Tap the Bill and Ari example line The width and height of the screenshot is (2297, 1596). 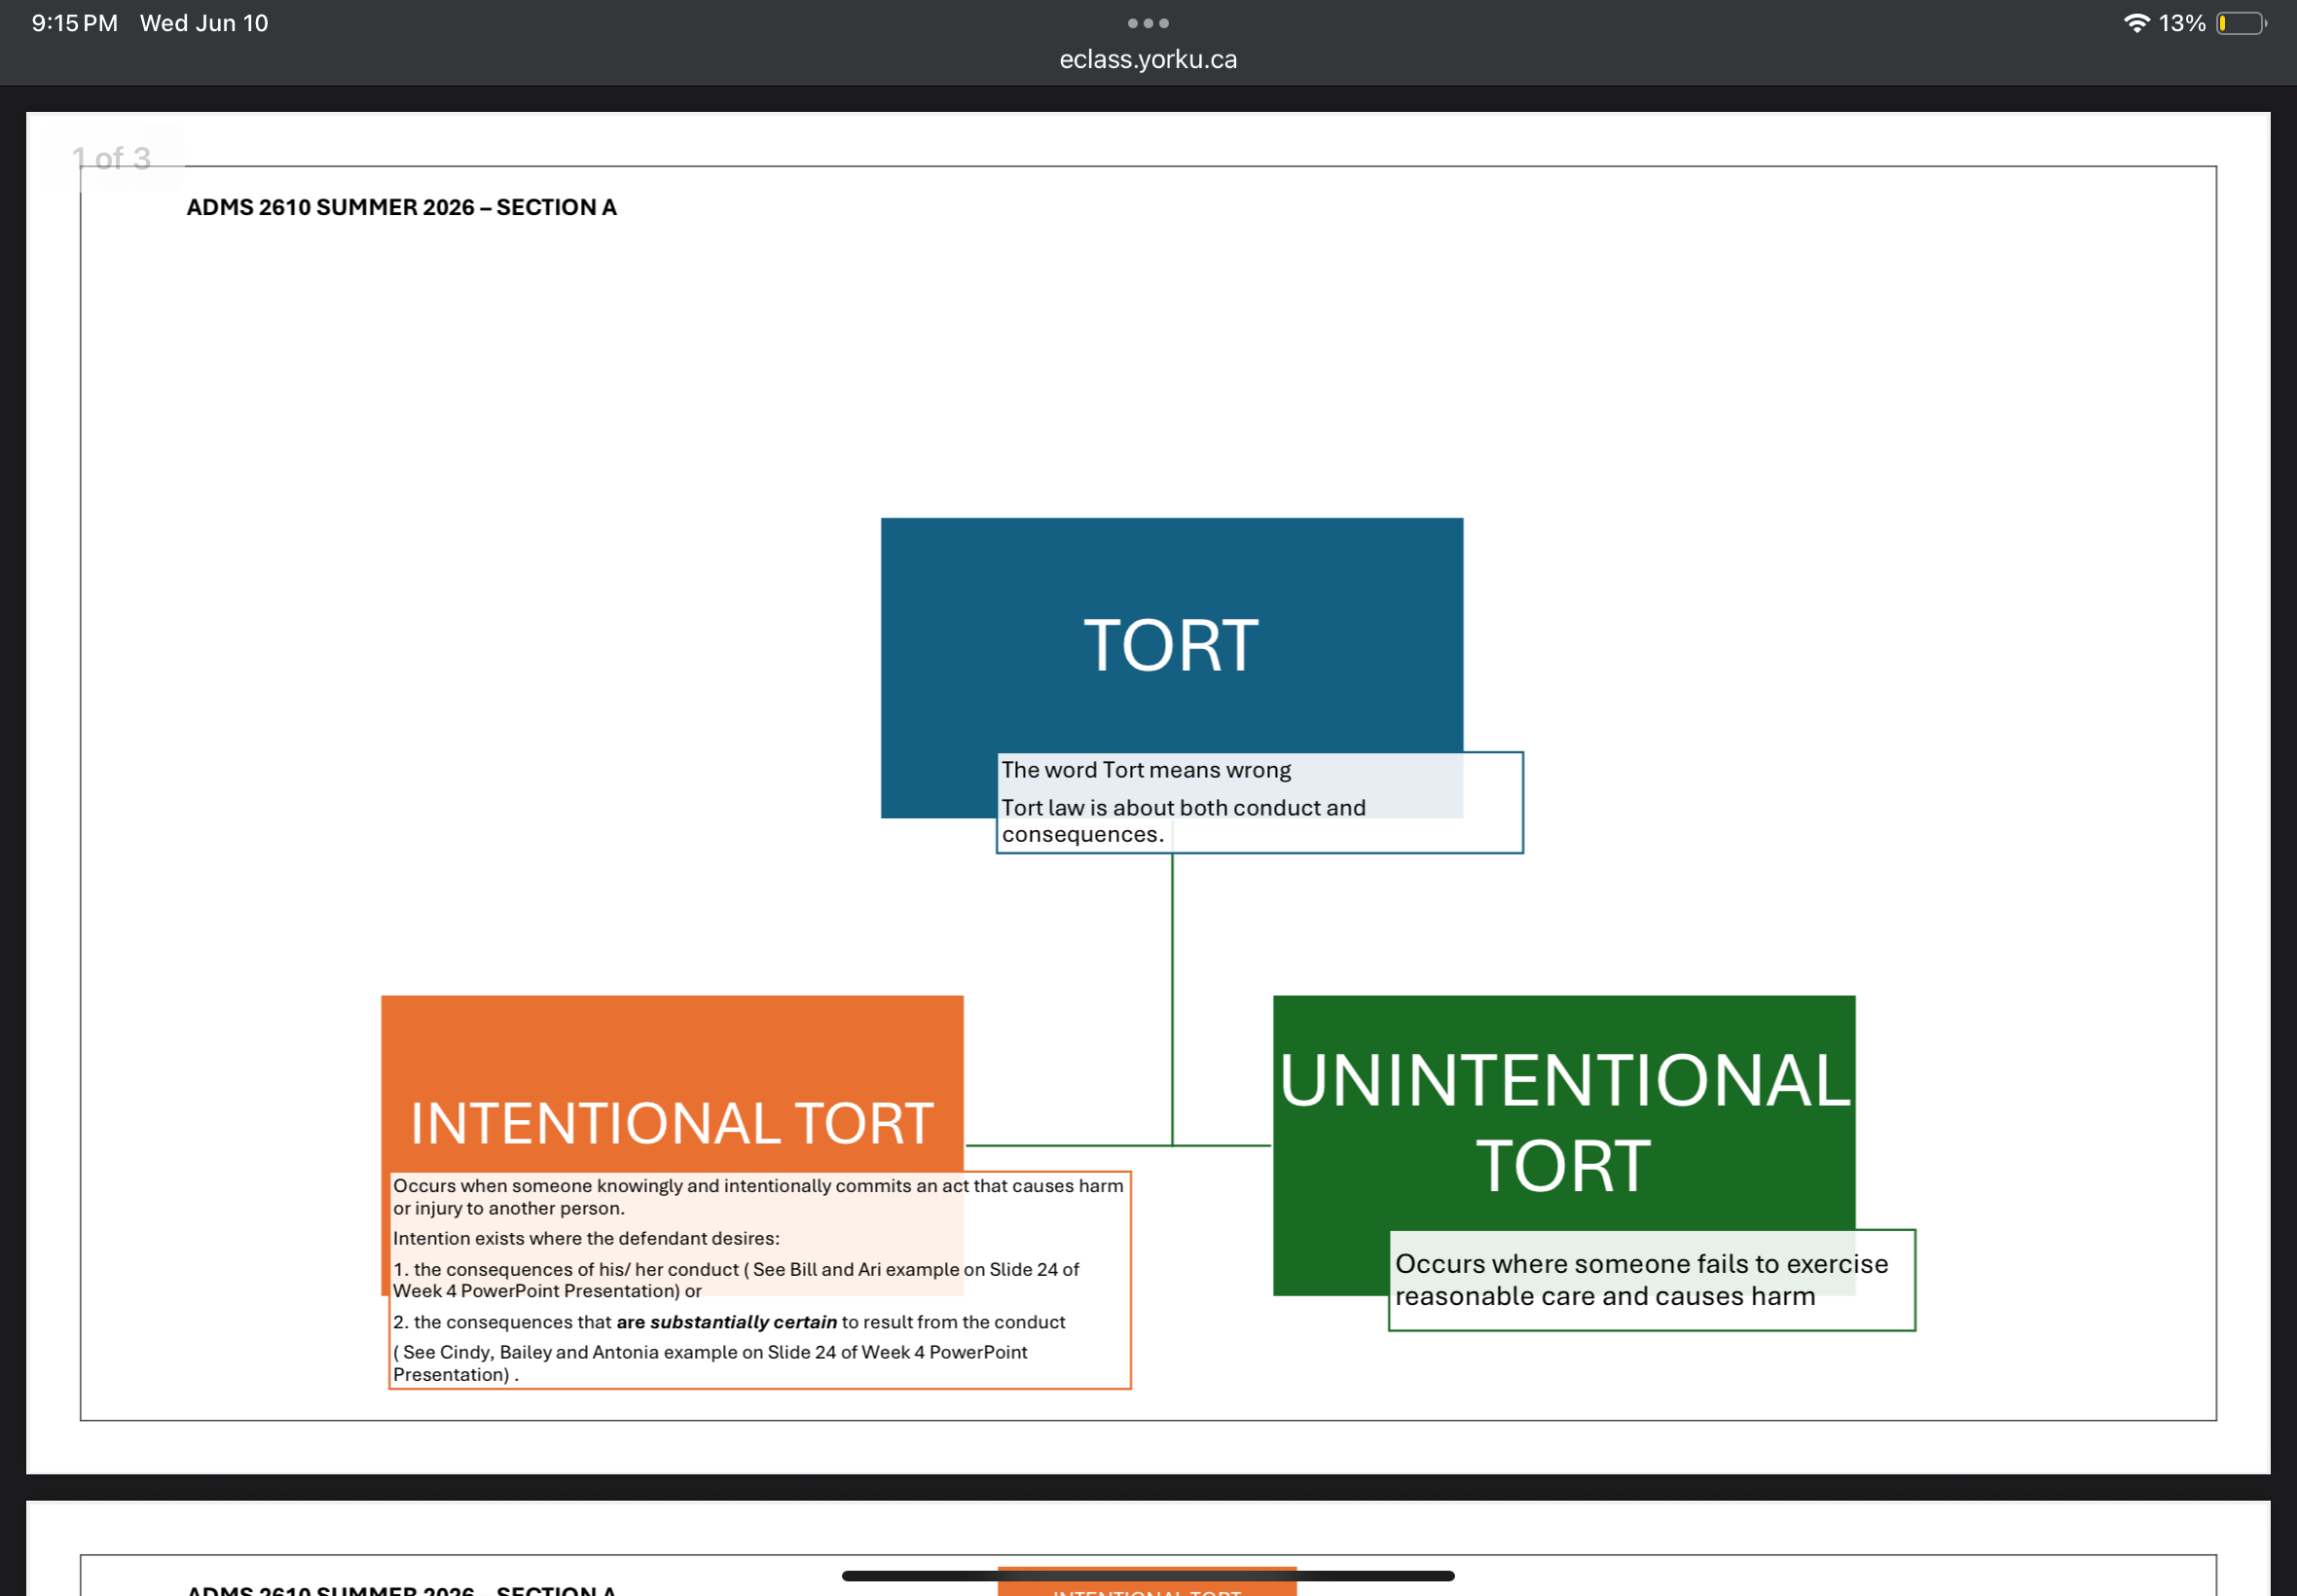tap(736, 1280)
